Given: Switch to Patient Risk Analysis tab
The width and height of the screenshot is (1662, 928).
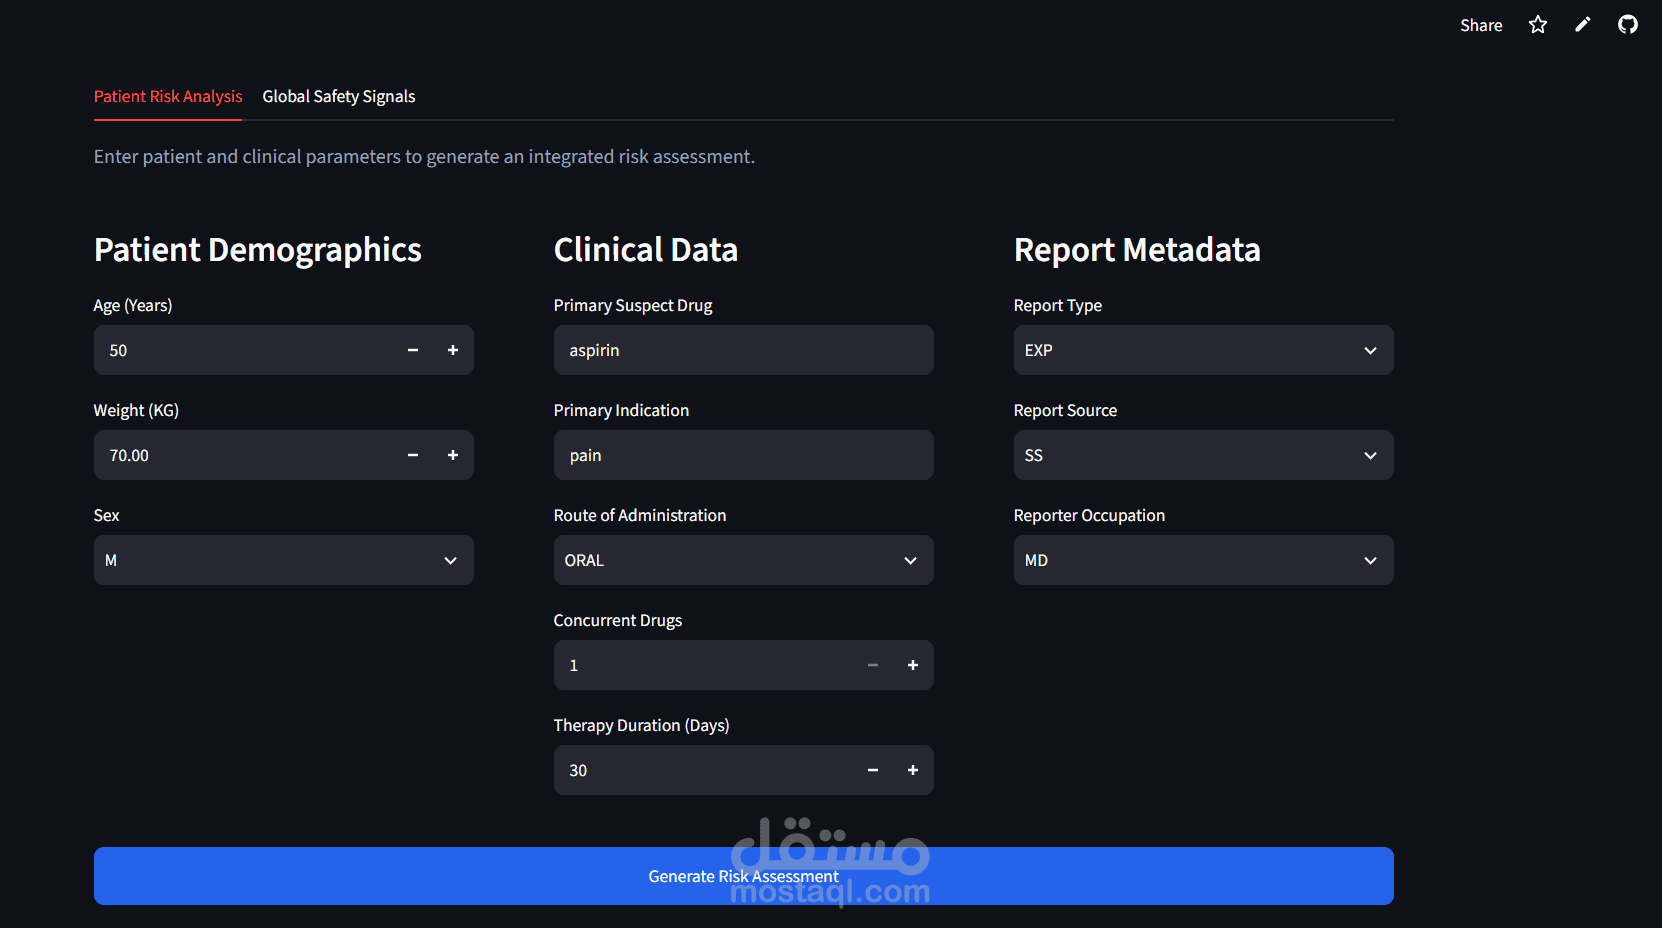Looking at the screenshot, I should pos(168,96).
